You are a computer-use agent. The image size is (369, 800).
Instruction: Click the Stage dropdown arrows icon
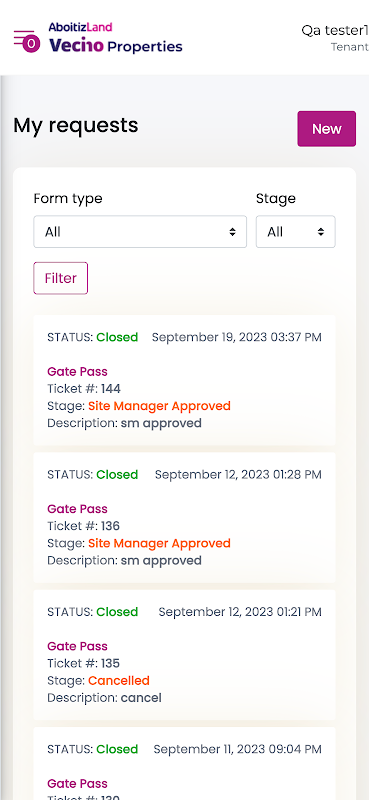click(321, 232)
